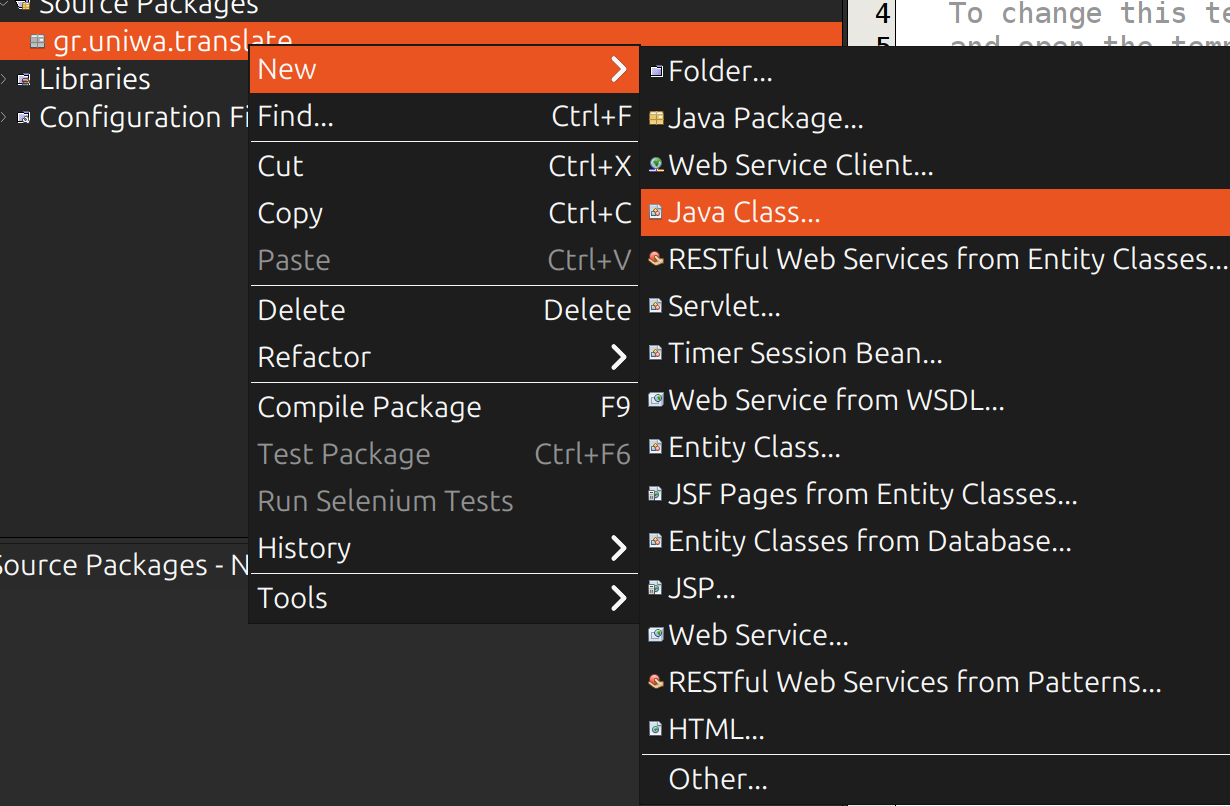
Task: Click the Servlet file icon
Action: [x=656, y=306]
